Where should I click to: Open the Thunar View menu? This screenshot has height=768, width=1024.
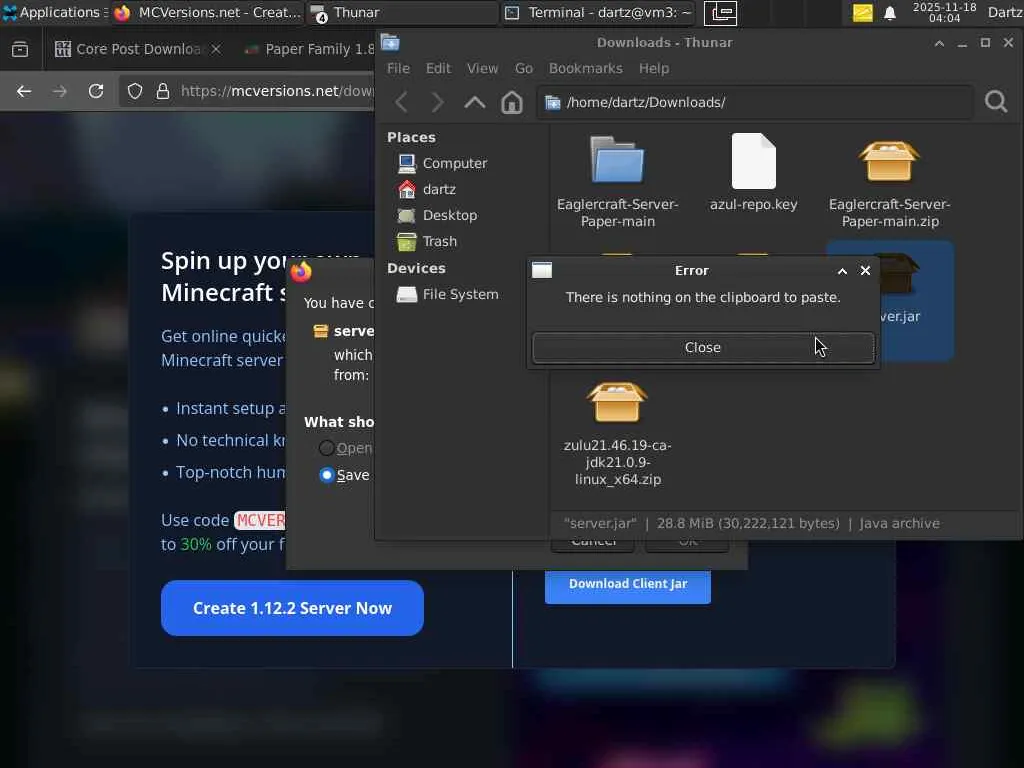pyautogui.click(x=483, y=69)
